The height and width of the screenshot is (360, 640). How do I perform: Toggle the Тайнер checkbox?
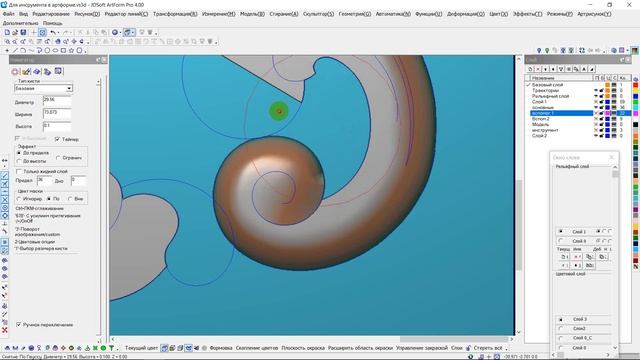pyautogui.click(x=57, y=139)
